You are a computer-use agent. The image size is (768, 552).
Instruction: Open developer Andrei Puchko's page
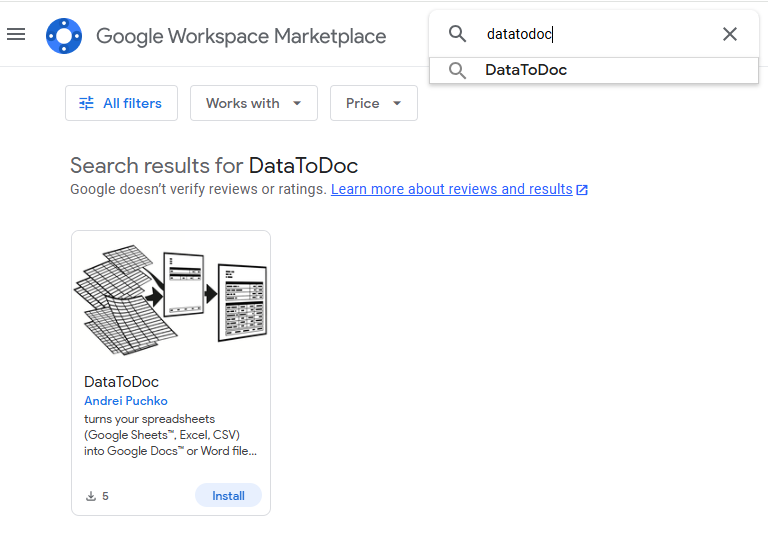126,401
